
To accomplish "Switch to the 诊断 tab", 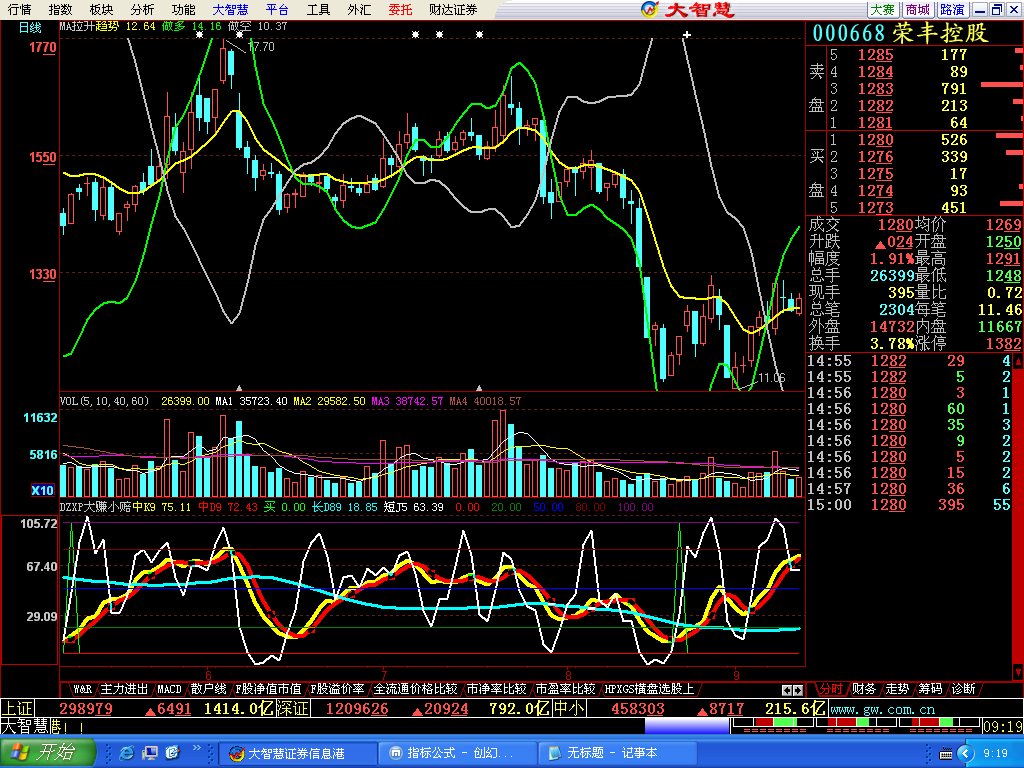I will tap(963, 689).
